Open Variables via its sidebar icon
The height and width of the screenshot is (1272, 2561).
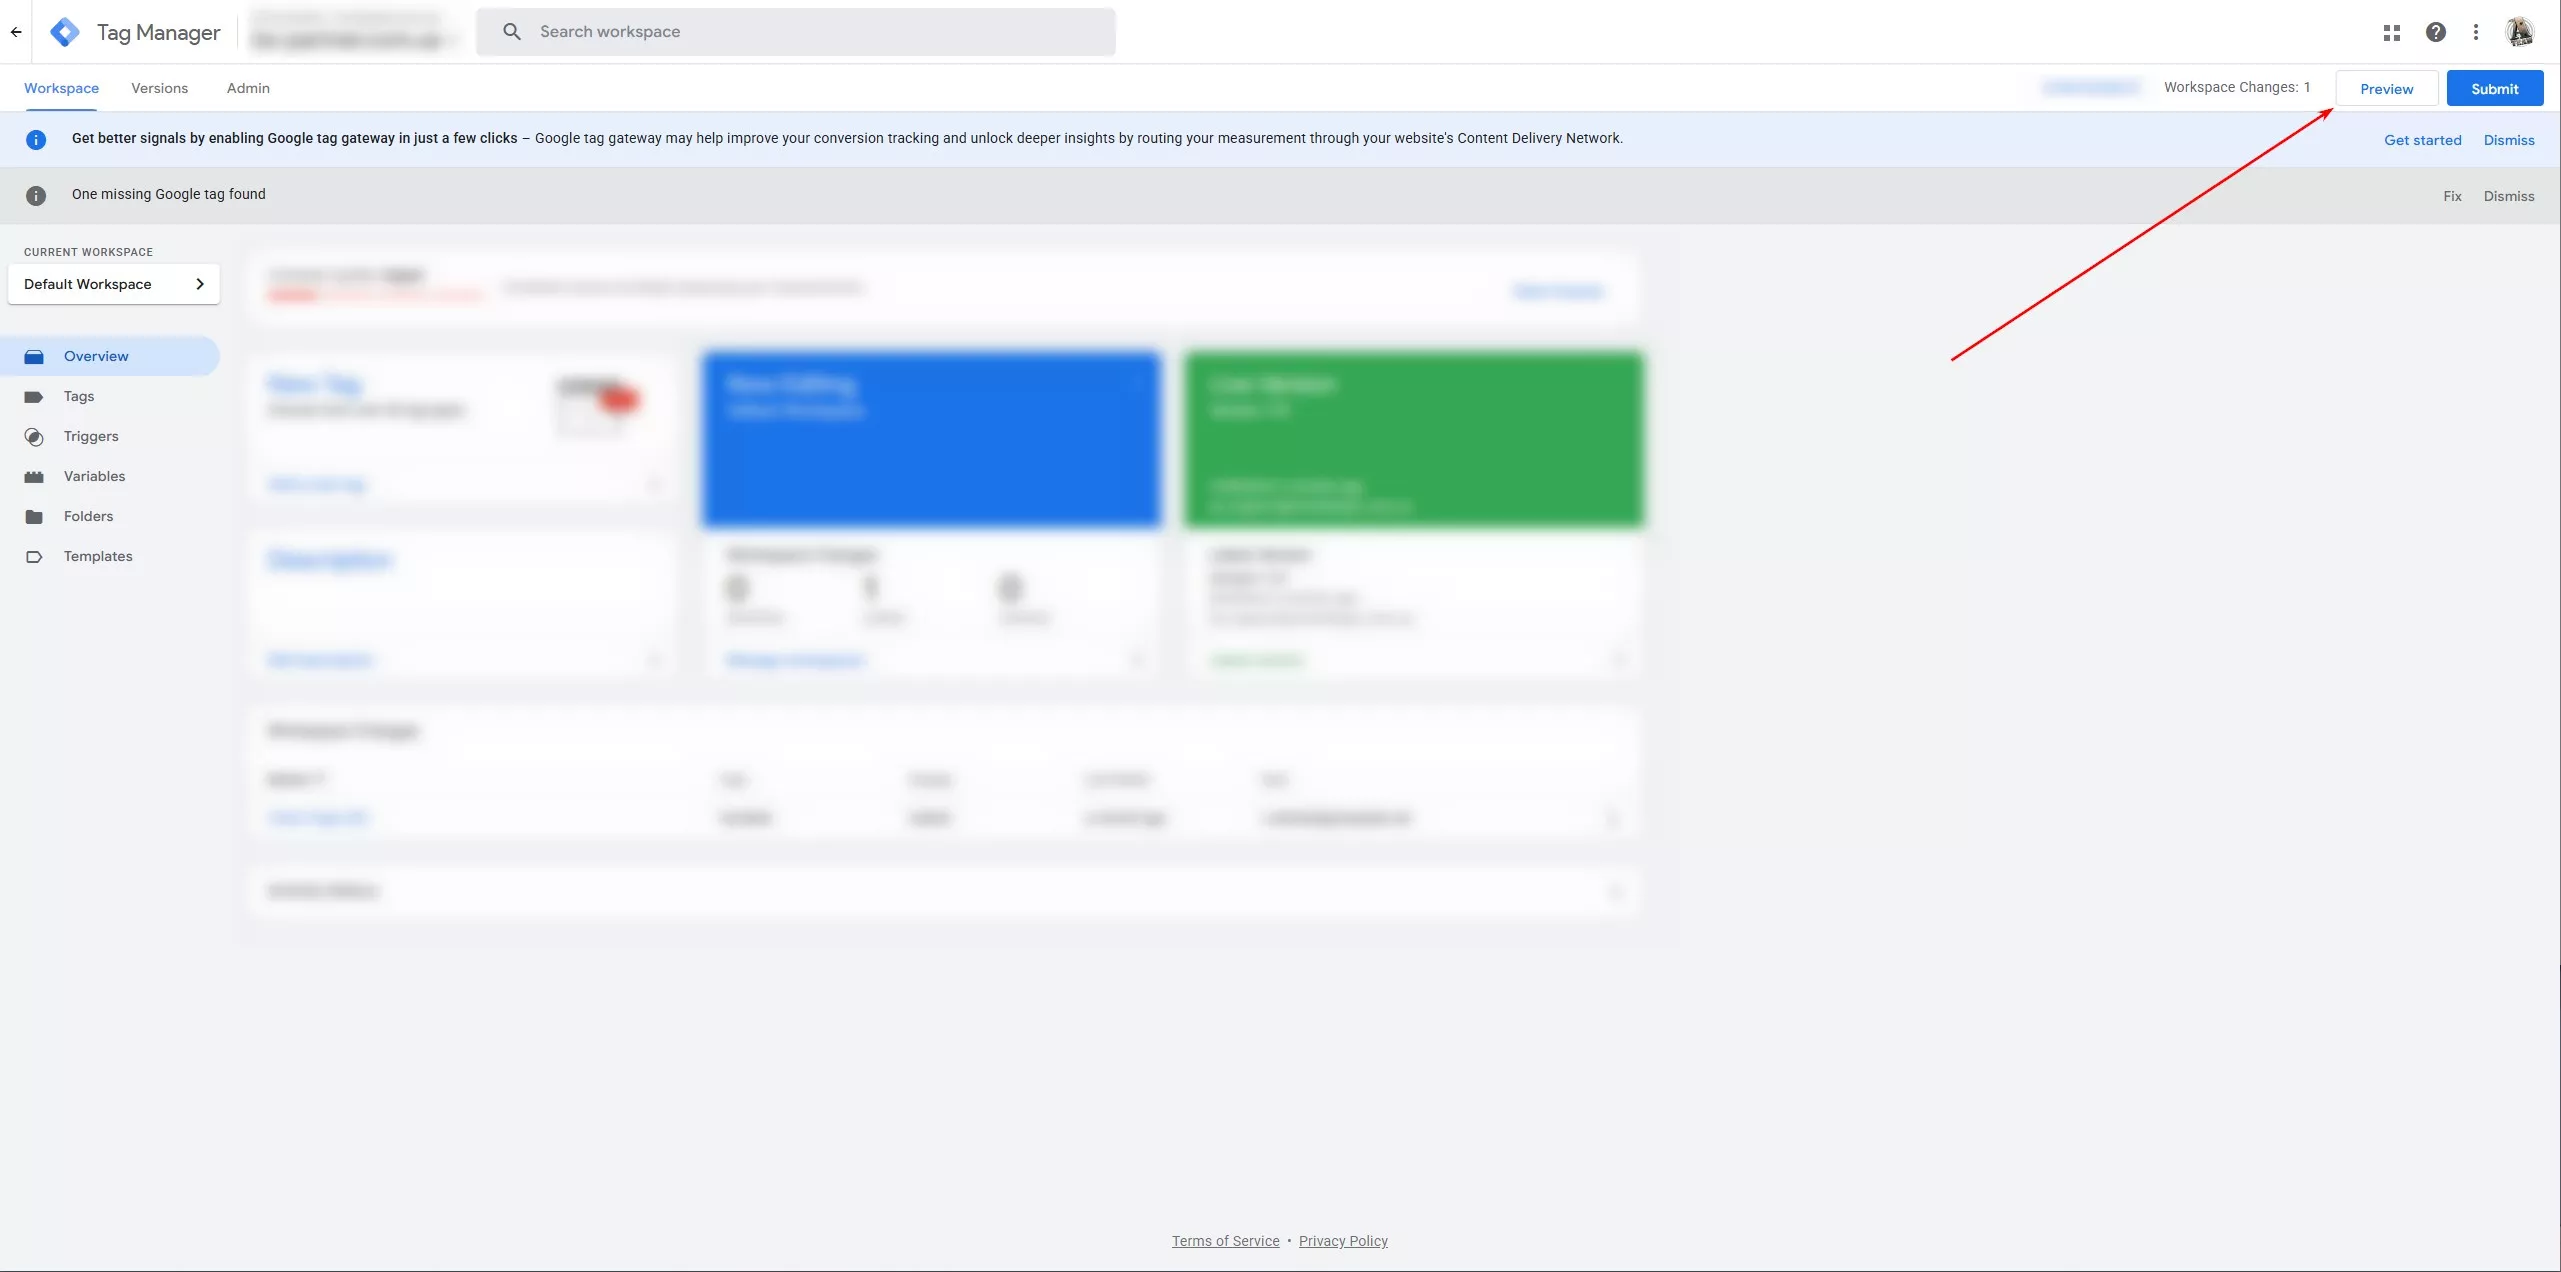(33, 476)
